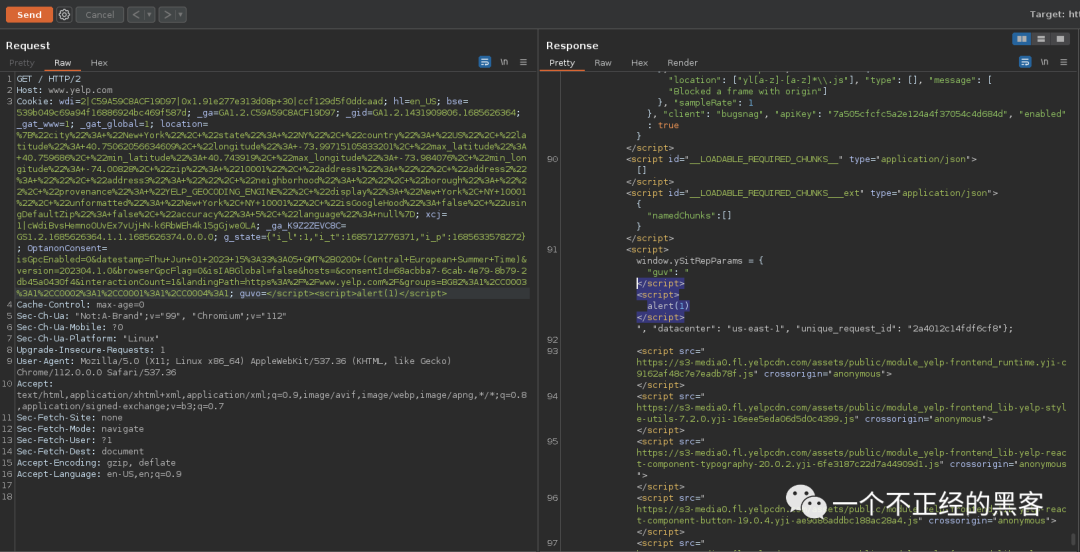Click the Cancel button

click(100, 14)
